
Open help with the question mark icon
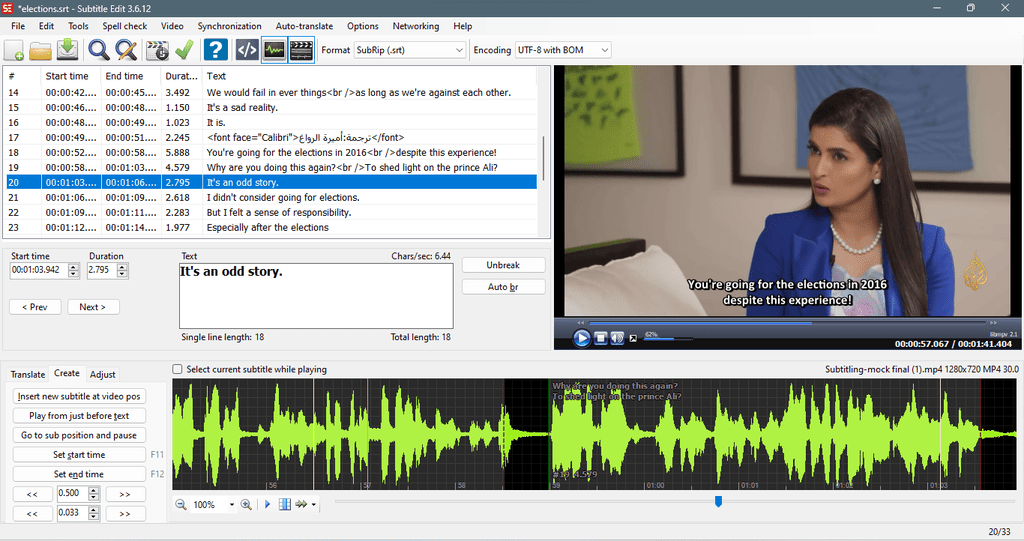point(216,50)
